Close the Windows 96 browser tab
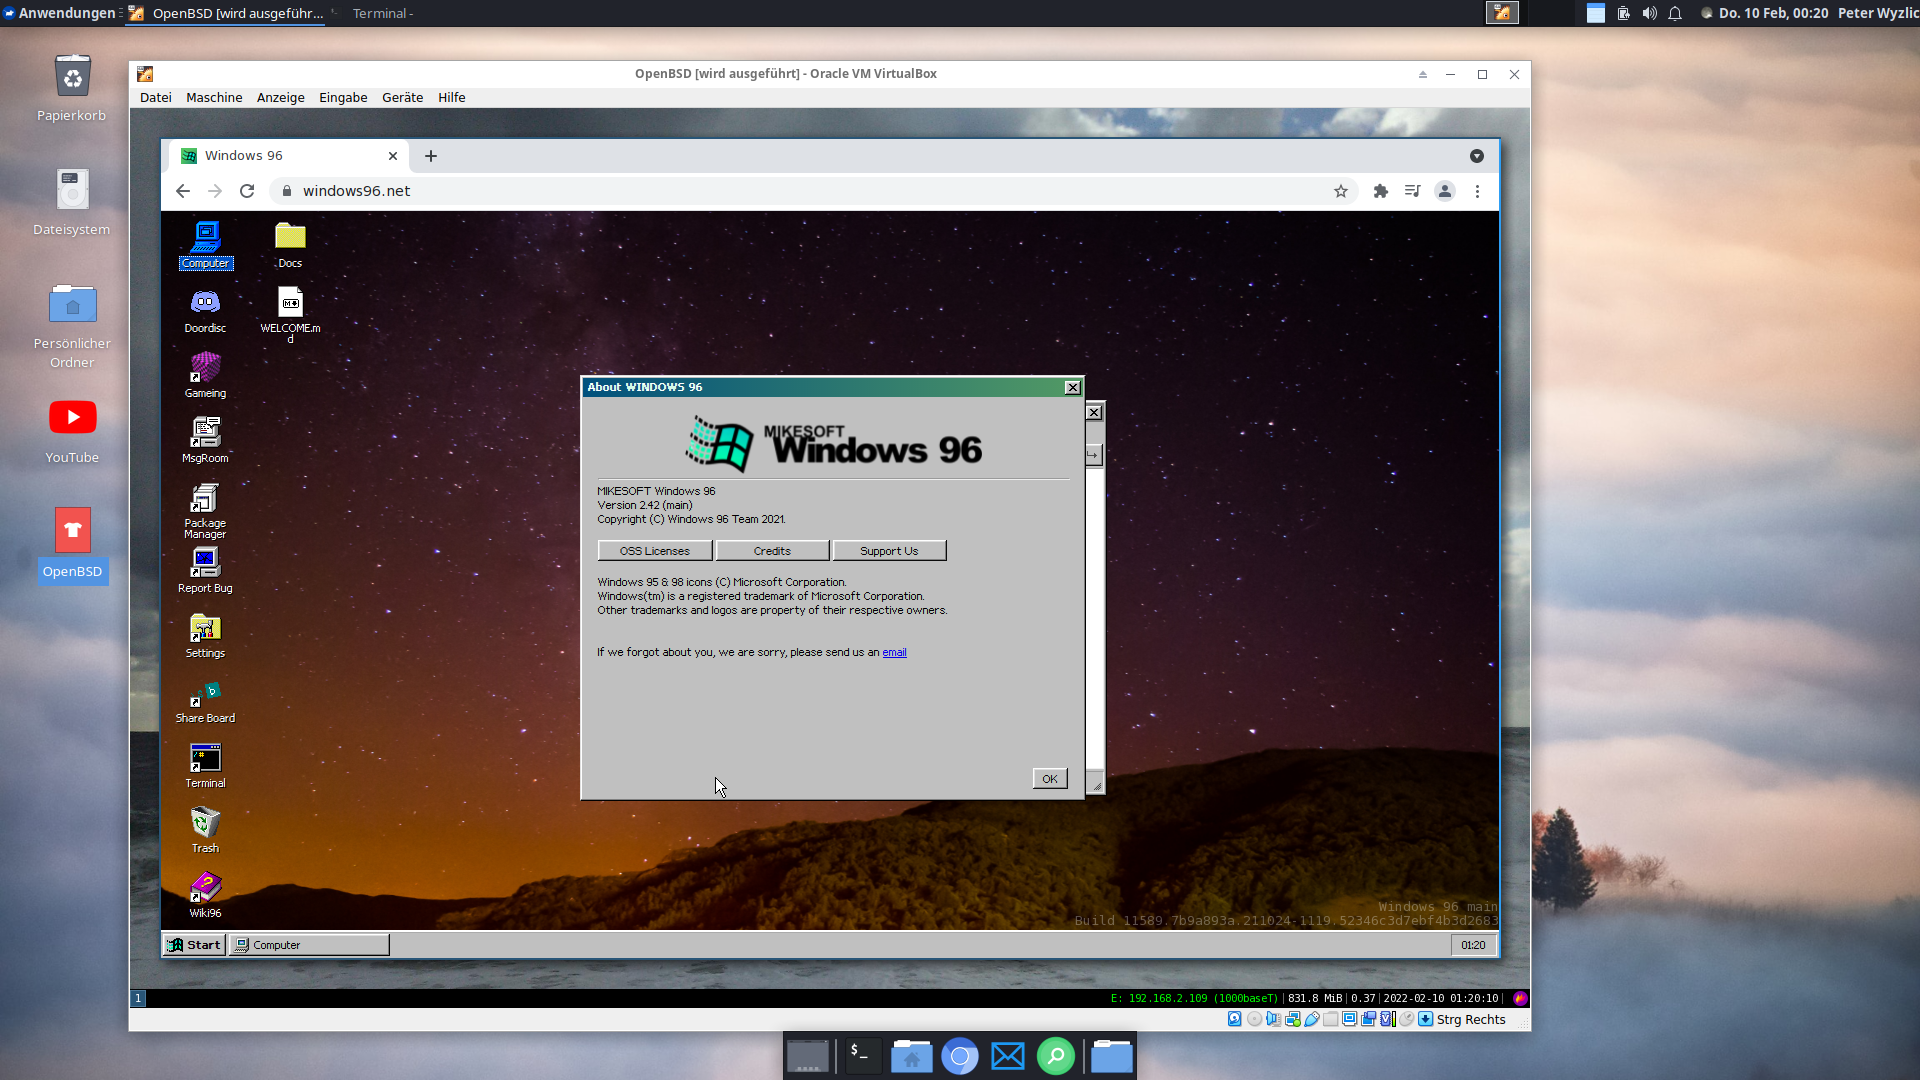The image size is (1920, 1080). (393, 156)
